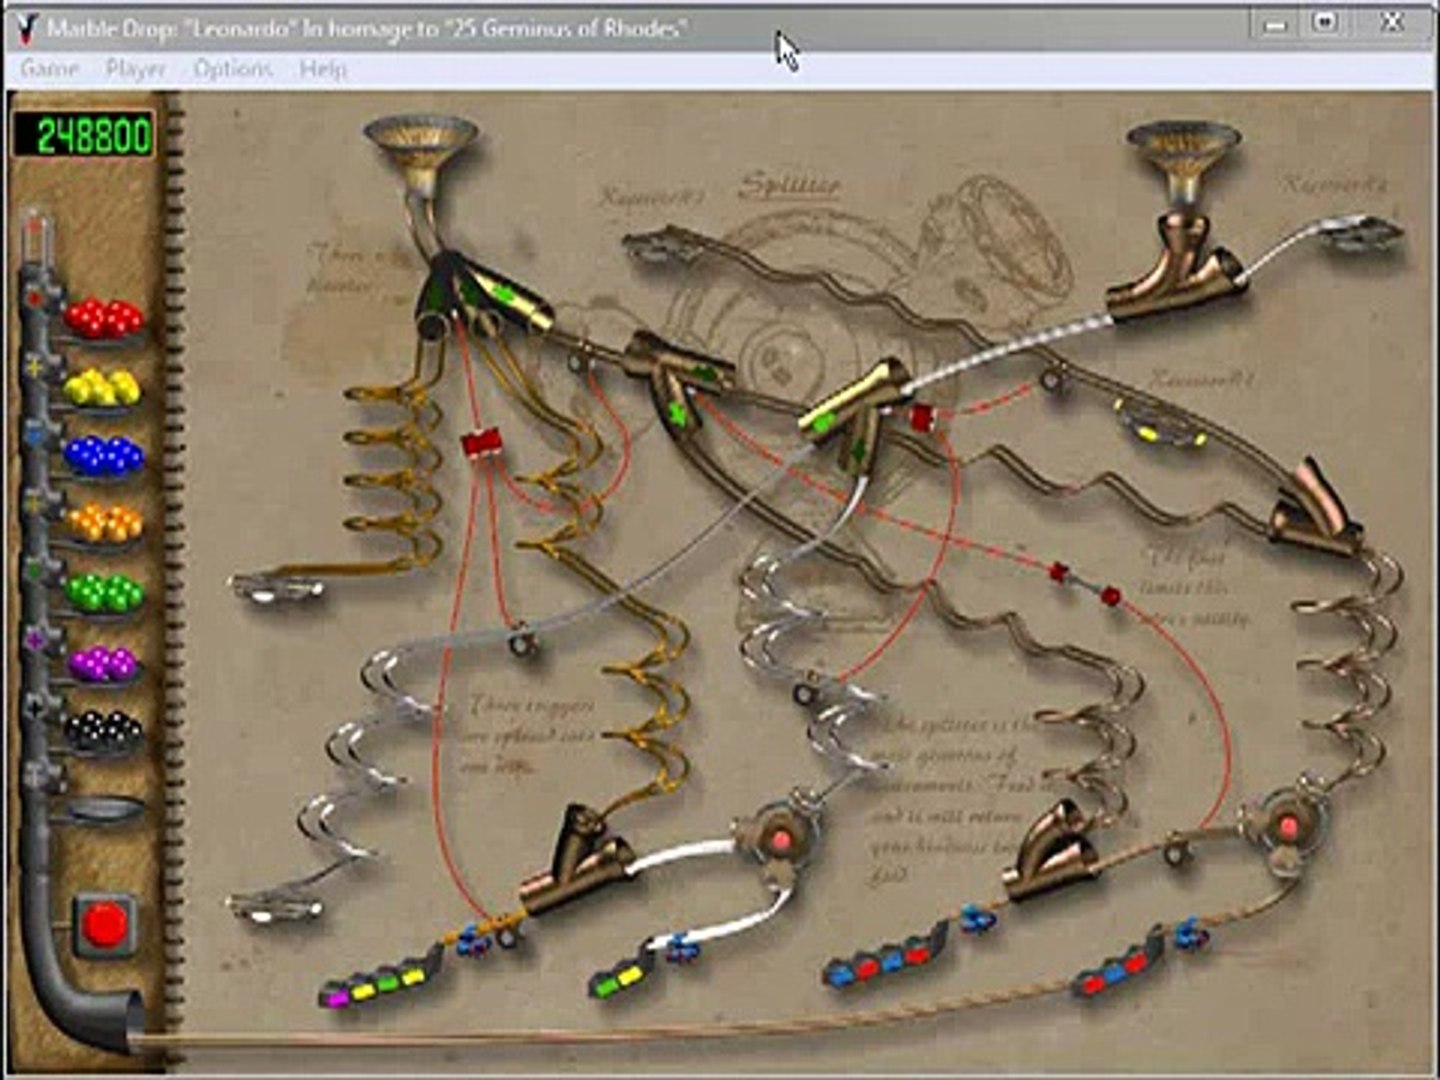Pick the green marbles pile
1440x1080 pixels.
point(104,592)
